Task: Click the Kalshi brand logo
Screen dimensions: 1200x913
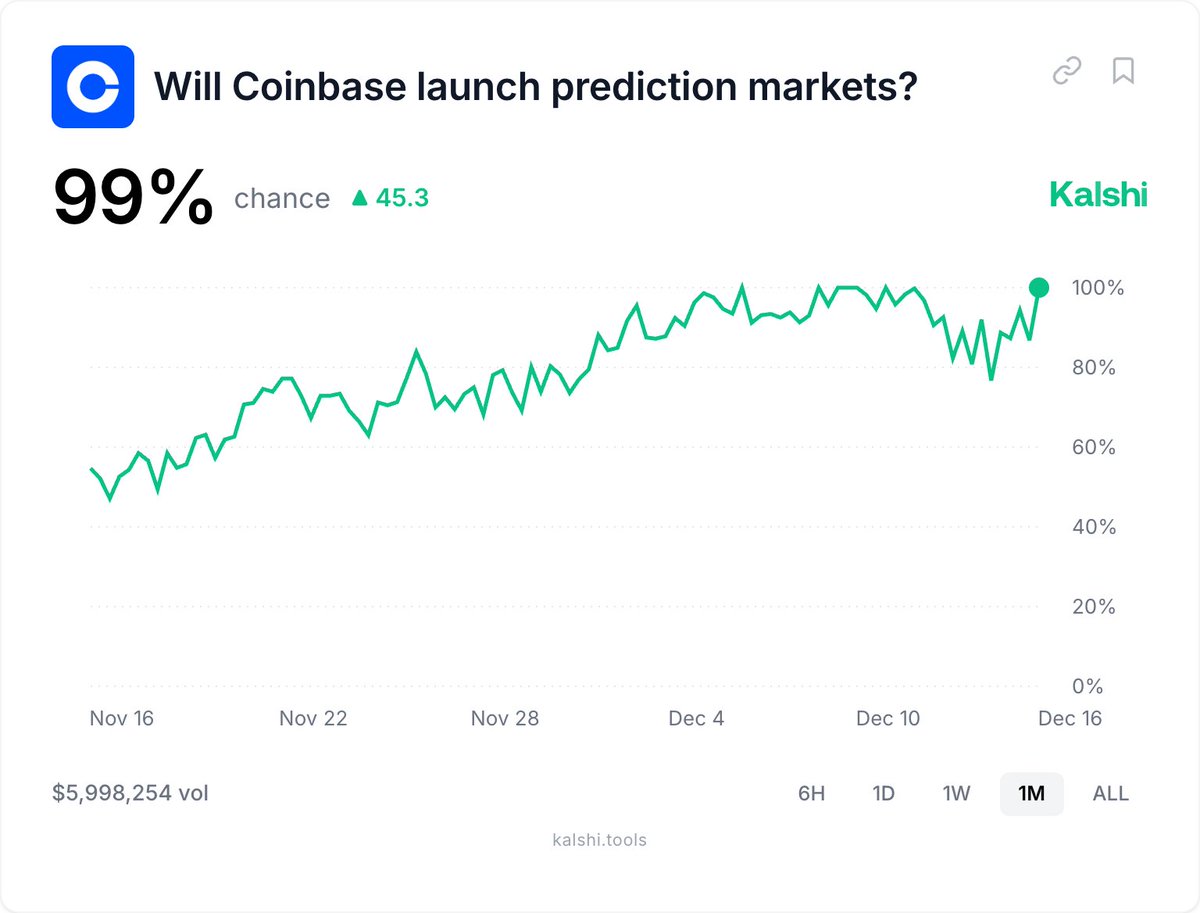Action: tap(1098, 194)
